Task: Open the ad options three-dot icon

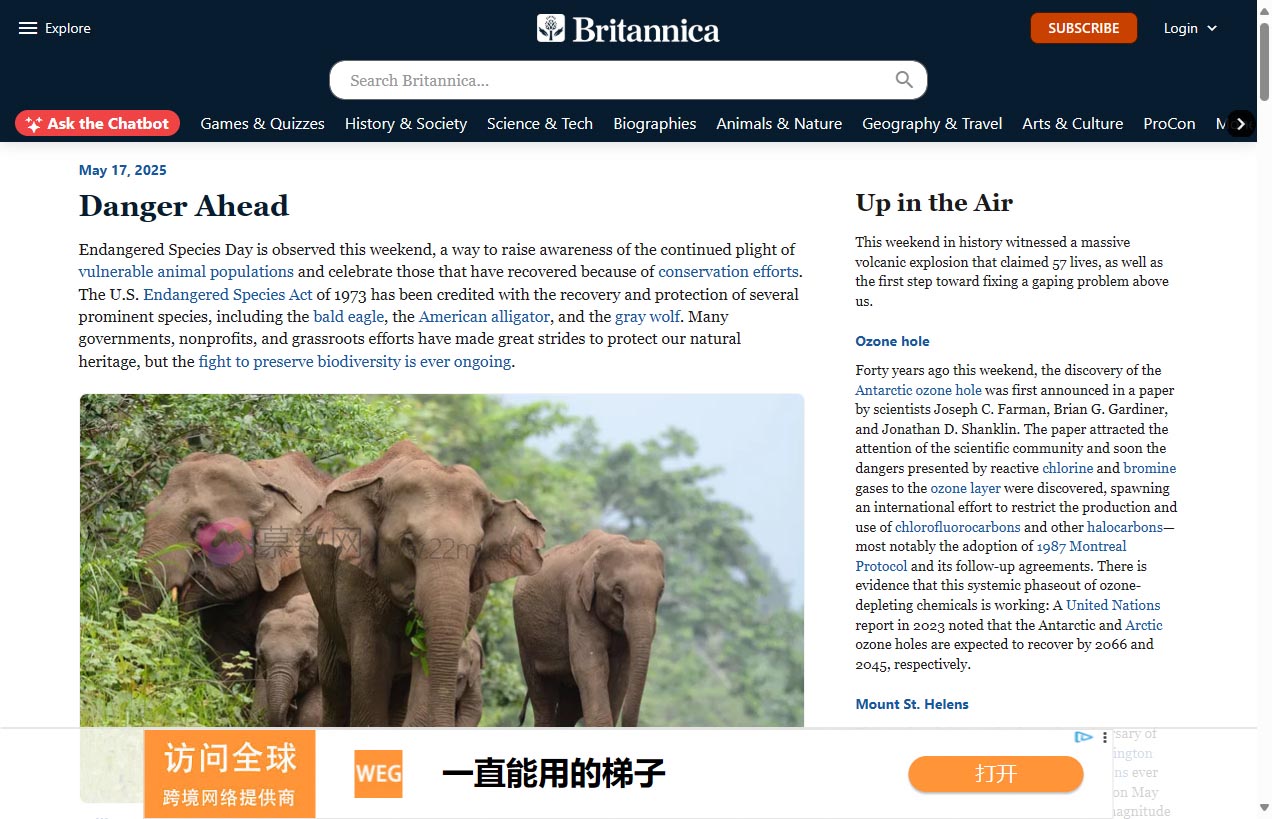Action: coord(1105,737)
